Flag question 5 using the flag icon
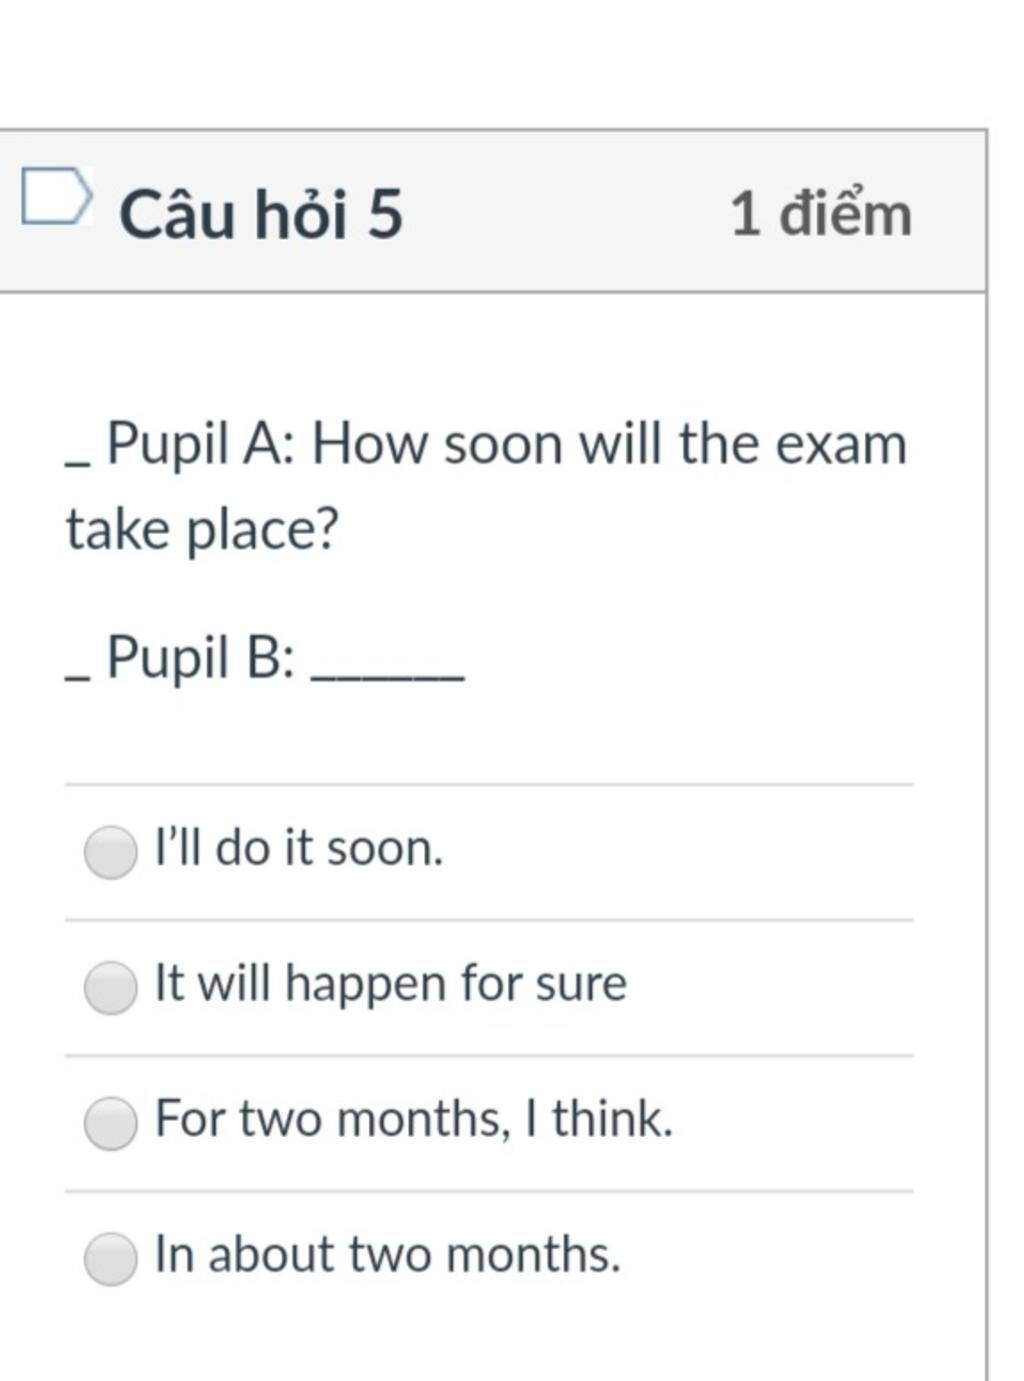Viewport: 1024px width, 1381px height. point(57,196)
